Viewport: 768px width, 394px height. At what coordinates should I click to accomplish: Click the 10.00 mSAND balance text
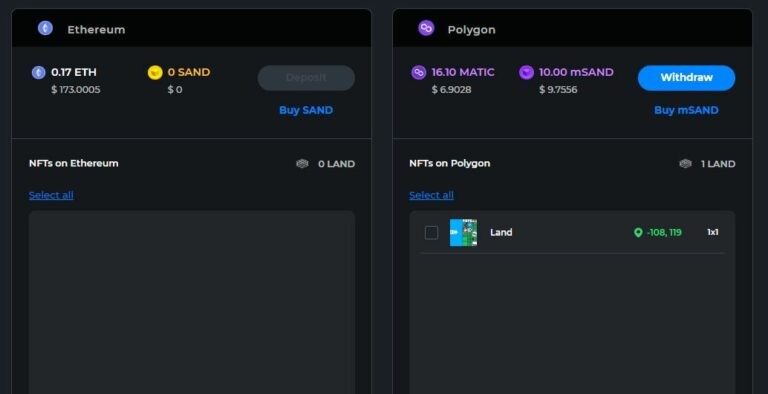(576, 72)
